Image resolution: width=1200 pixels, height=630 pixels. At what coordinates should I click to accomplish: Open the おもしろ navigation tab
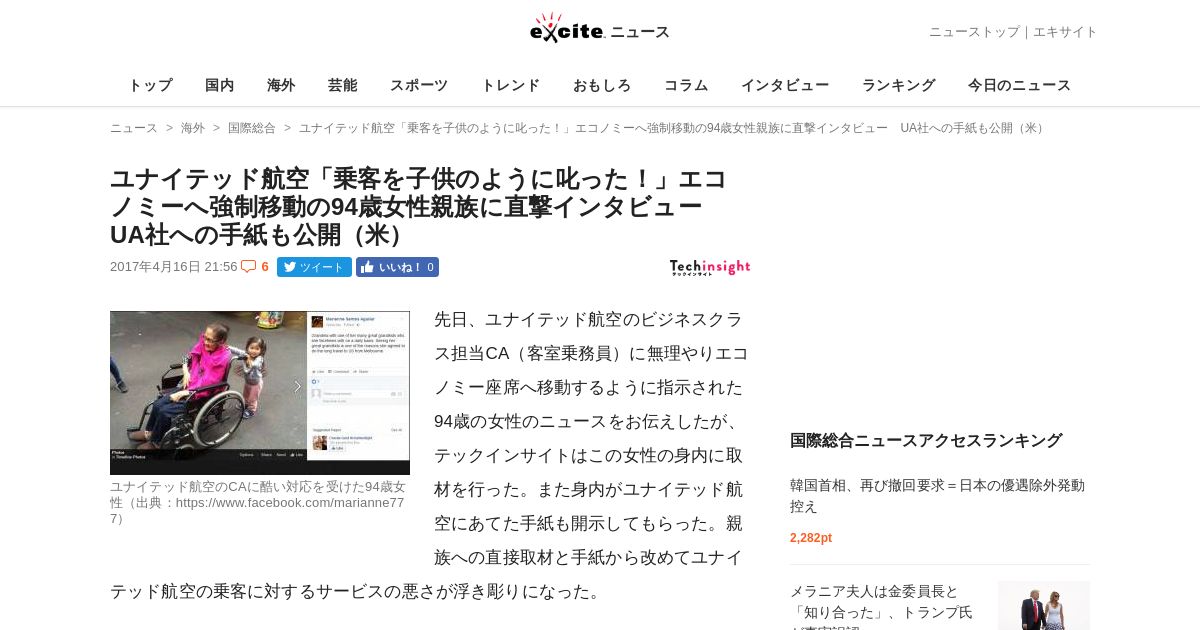coord(602,85)
